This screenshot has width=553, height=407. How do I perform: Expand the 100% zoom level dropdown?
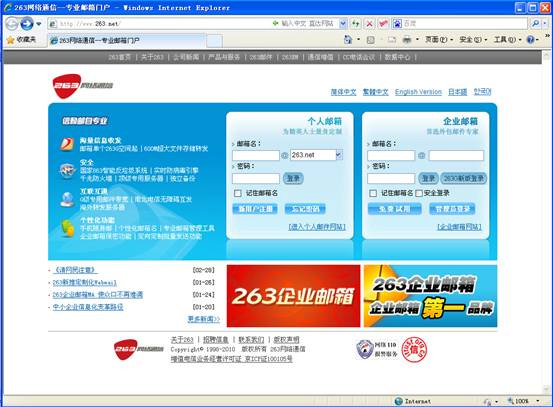(537, 401)
